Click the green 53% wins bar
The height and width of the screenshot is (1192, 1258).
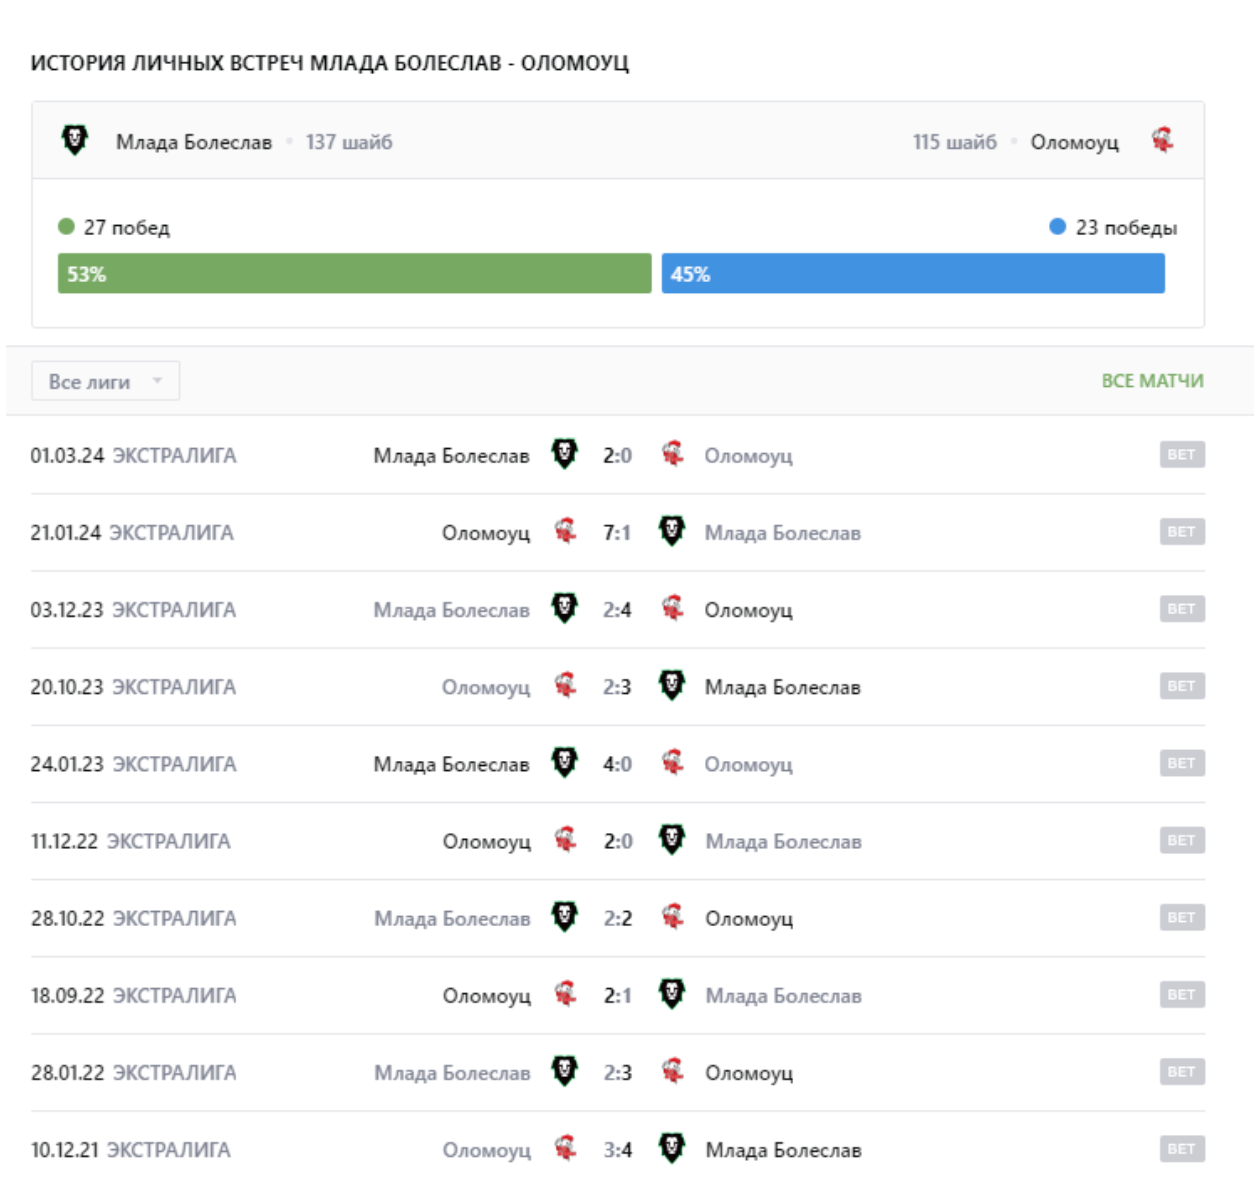354,273
